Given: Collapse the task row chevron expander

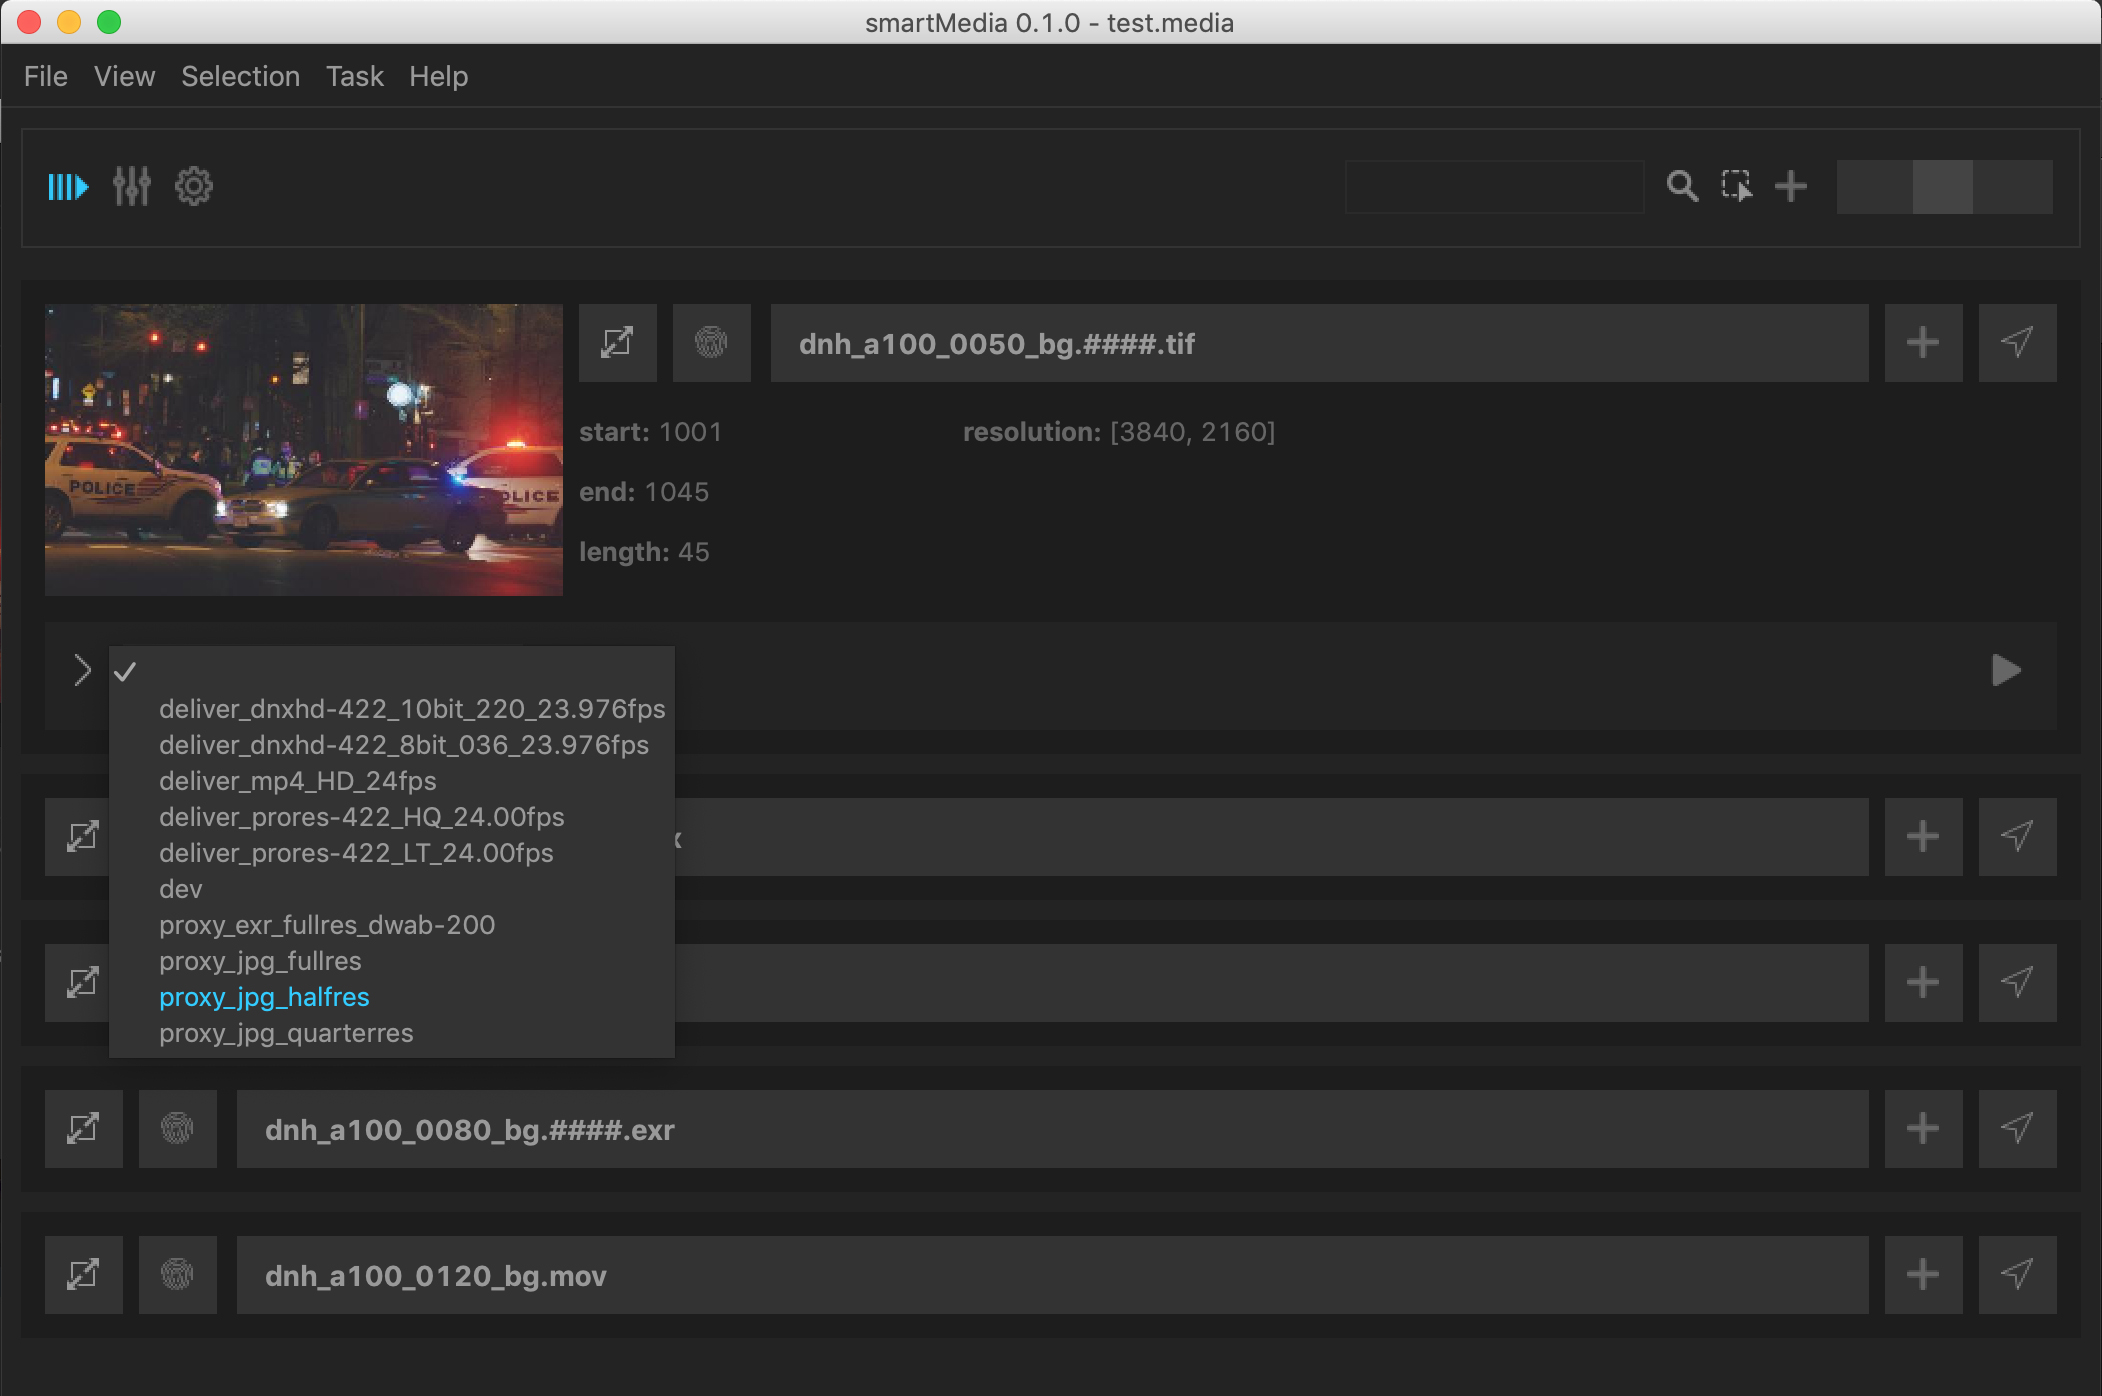Looking at the screenshot, I should pyautogui.click(x=82, y=670).
